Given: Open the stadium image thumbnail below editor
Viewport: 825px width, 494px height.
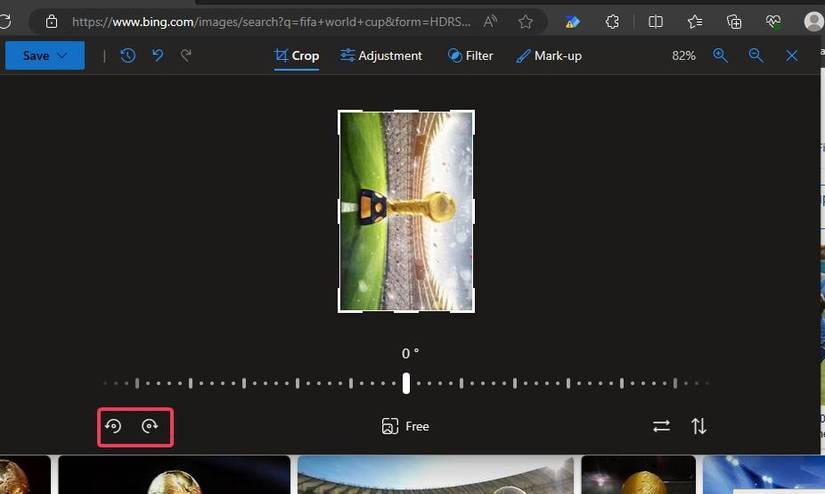Looking at the screenshot, I should pos(436,475).
